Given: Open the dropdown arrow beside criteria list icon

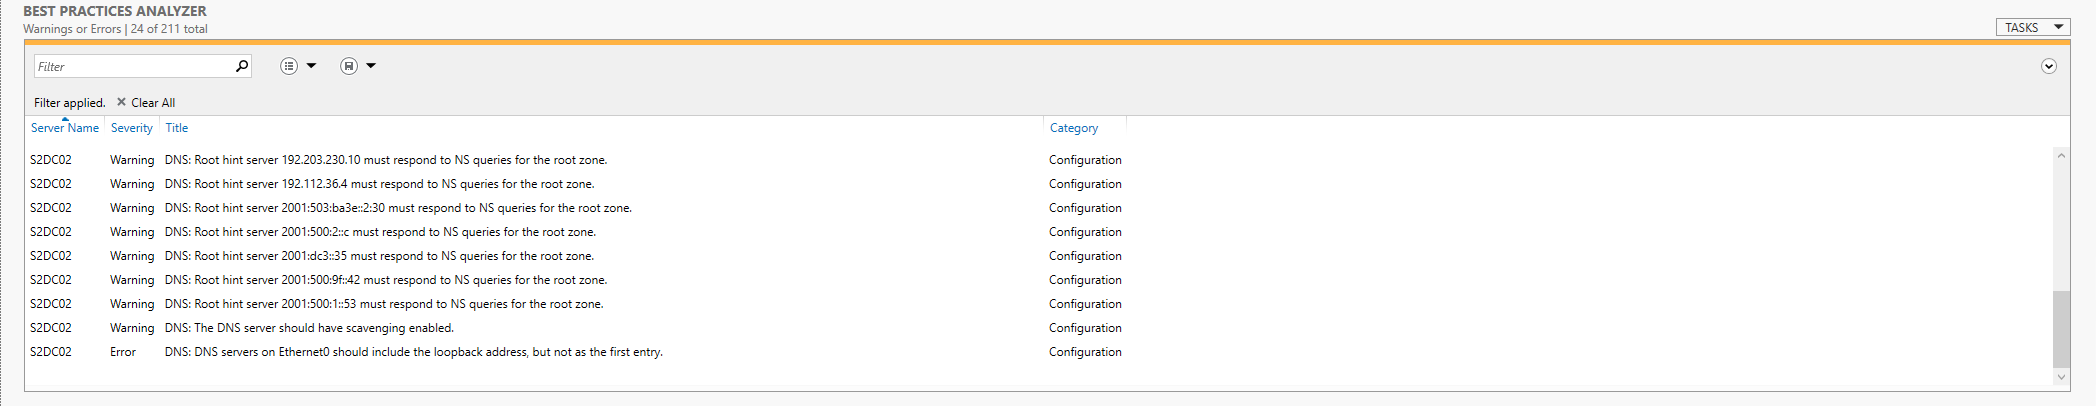Looking at the screenshot, I should pos(311,66).
